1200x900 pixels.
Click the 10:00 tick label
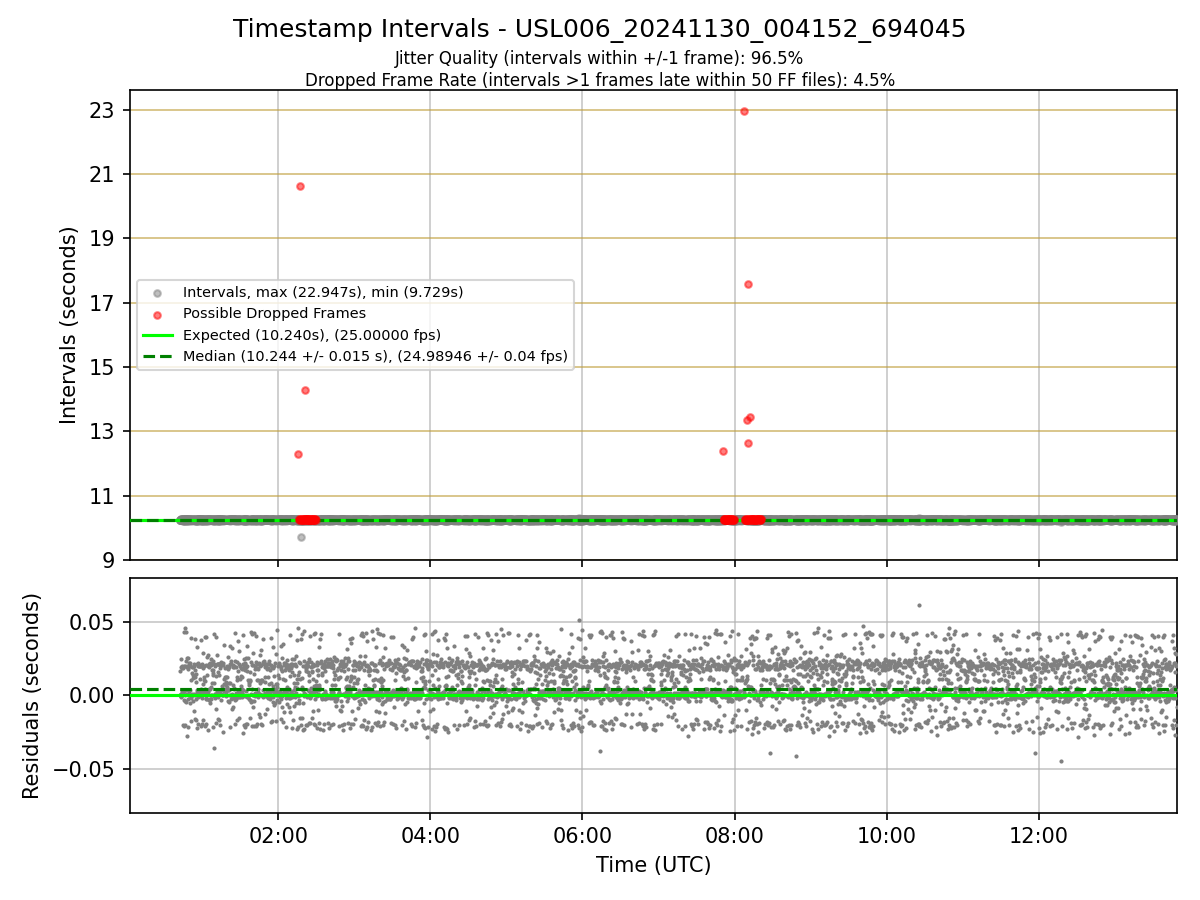[887, 835]
